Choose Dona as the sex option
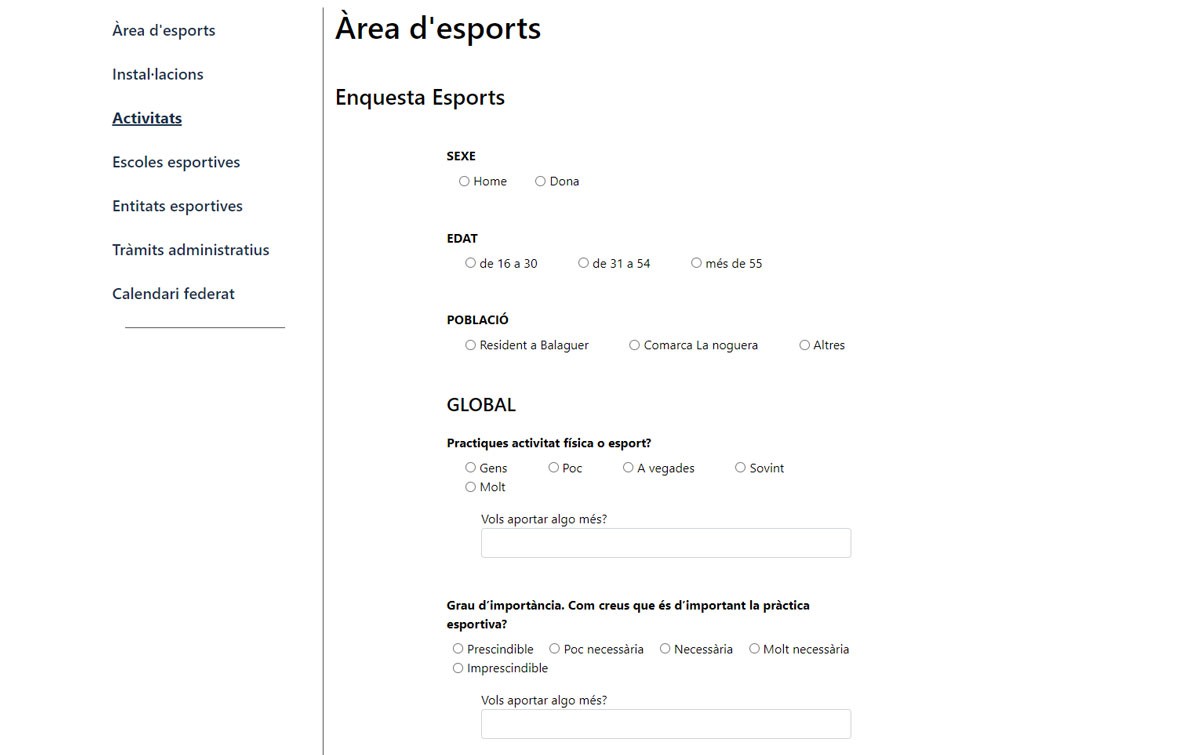The width and height of the screenshot is (1200, 755). (540, 181)
